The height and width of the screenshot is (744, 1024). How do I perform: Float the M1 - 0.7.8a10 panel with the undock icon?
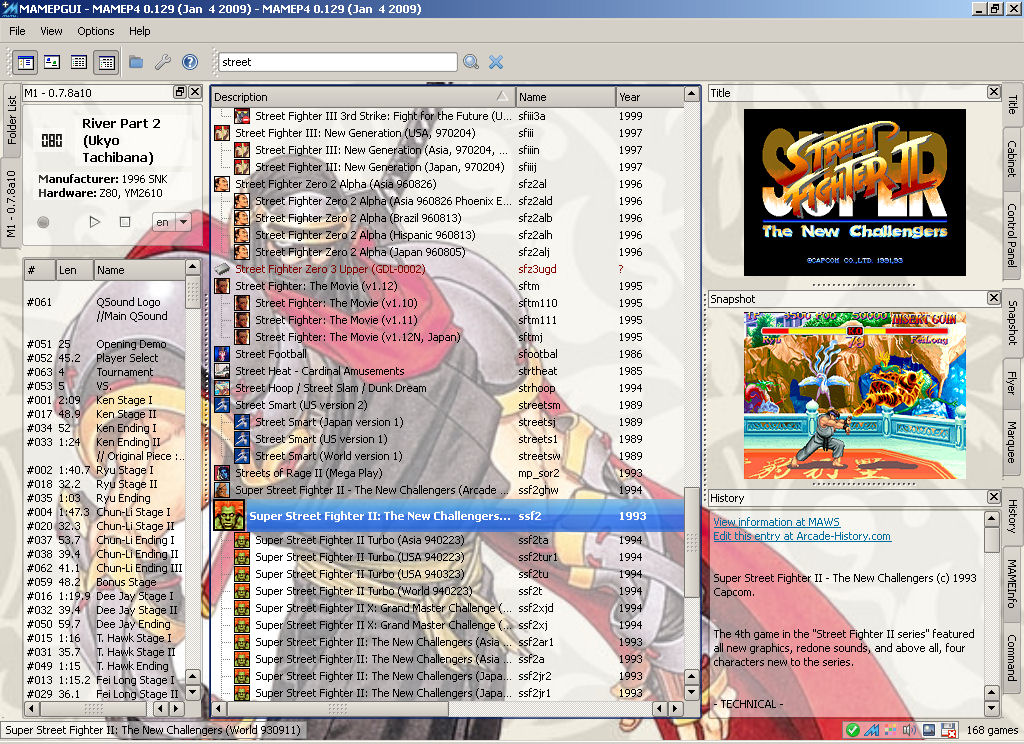180,92
